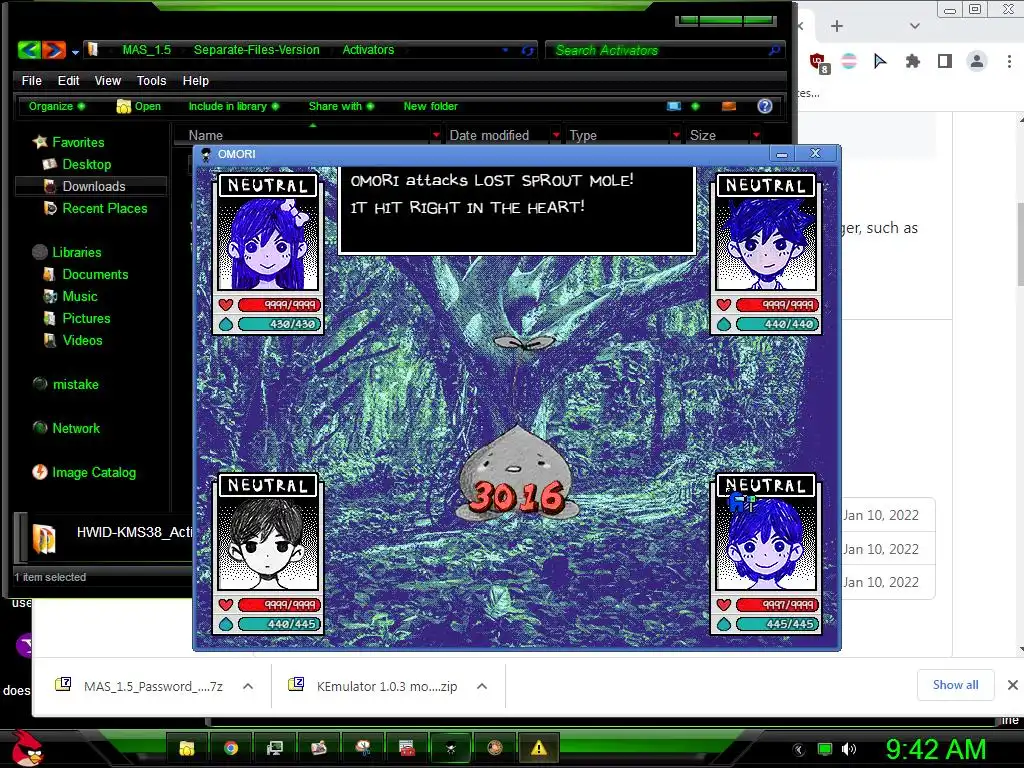Viewport: 1024px width, 768px height.
Task: Open the Tools menu in Explorer
Action: [152, 80]
